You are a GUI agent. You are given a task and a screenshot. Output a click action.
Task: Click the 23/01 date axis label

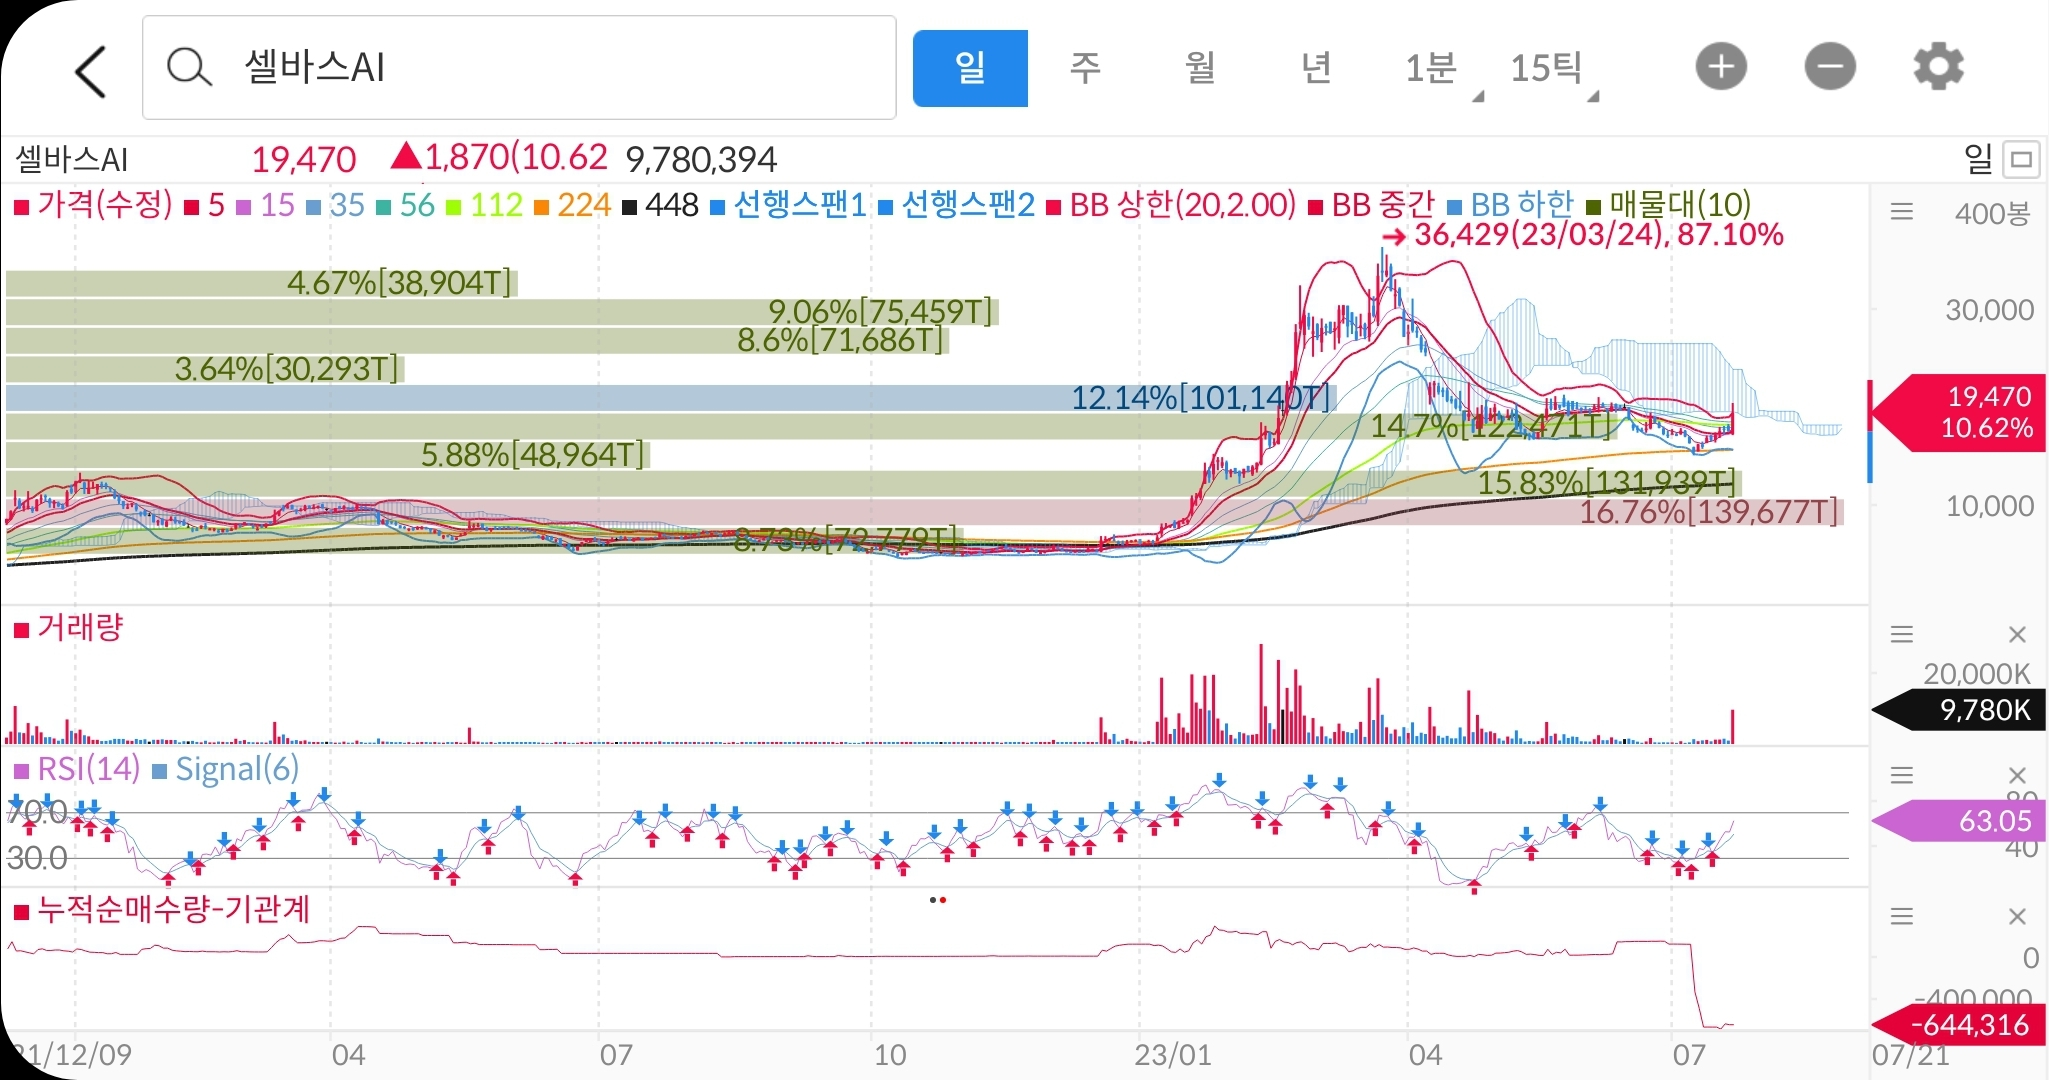[1172, 1055]
